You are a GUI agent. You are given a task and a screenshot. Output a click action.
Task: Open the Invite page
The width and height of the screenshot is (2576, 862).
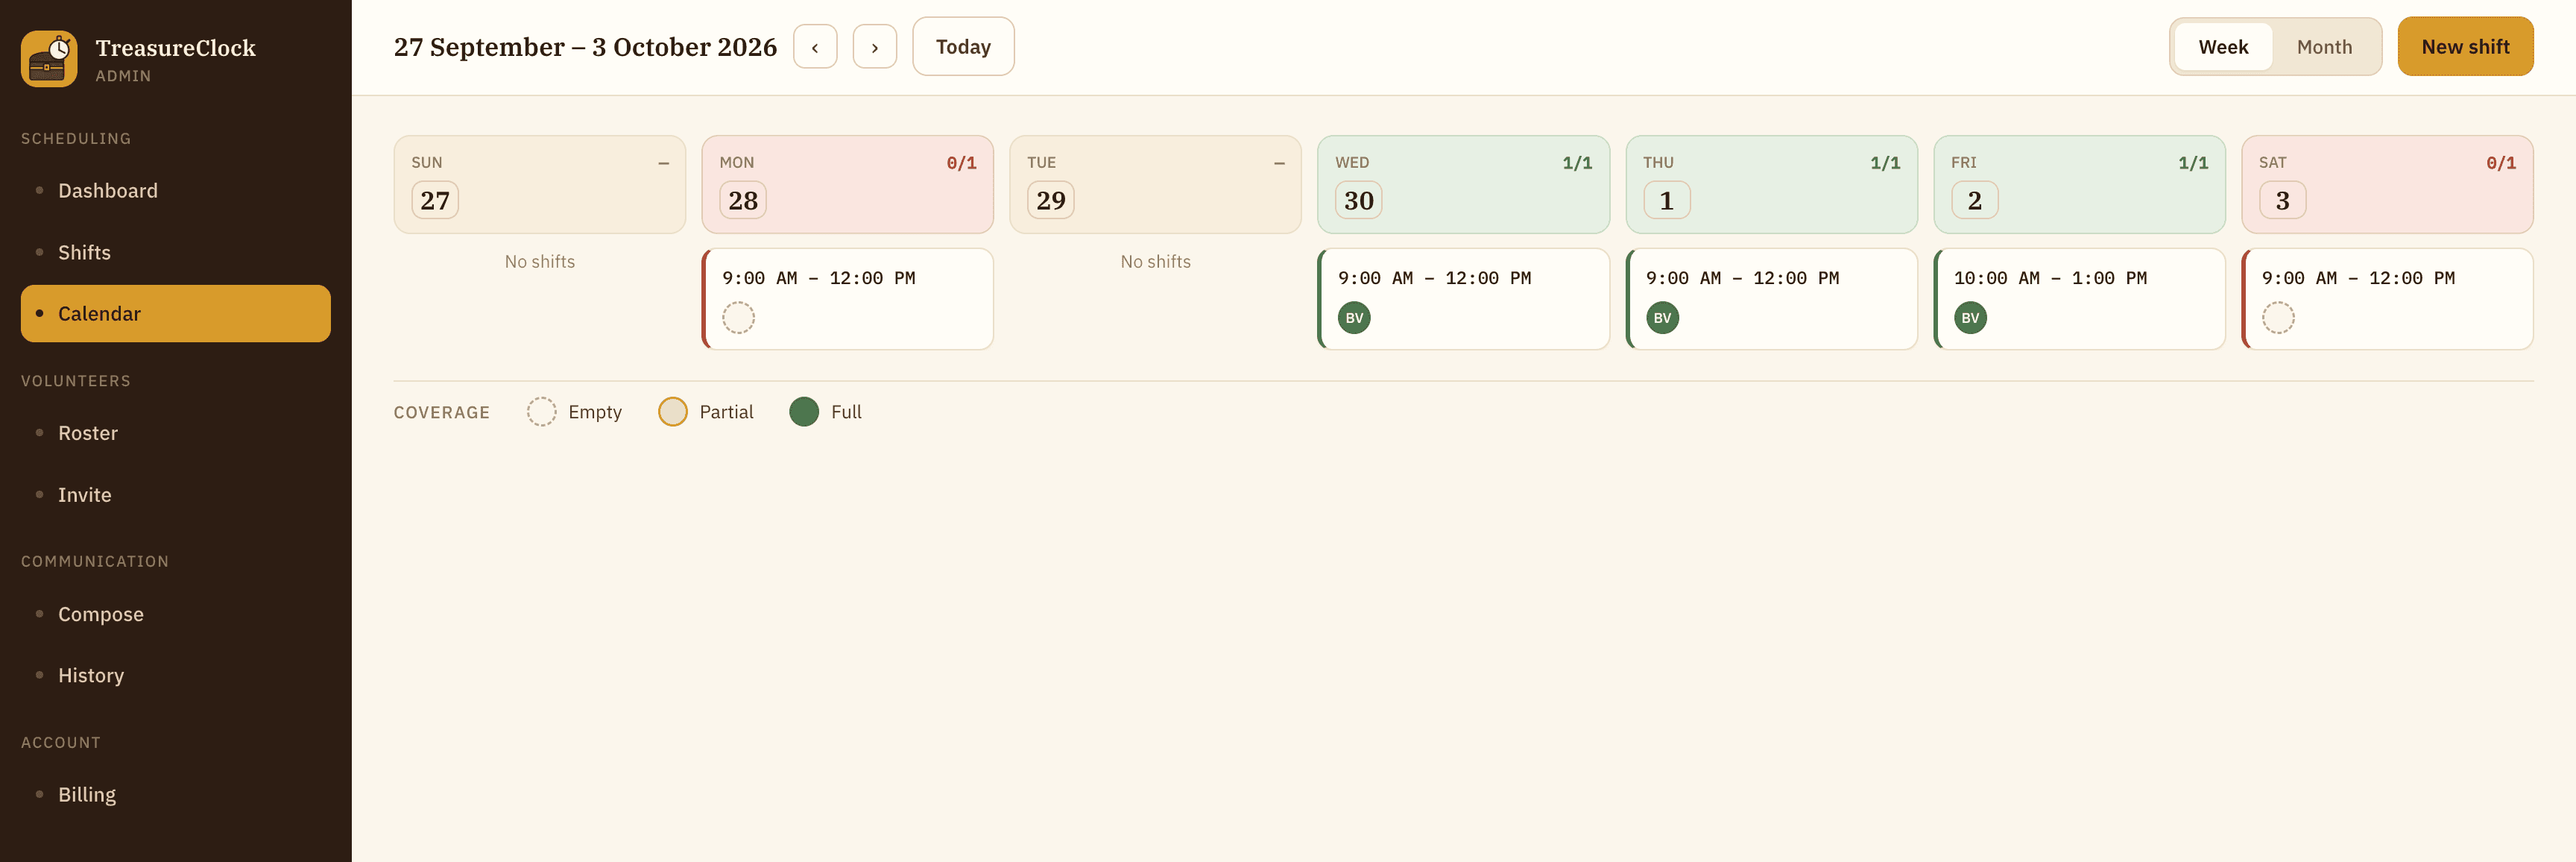[176, 495]
